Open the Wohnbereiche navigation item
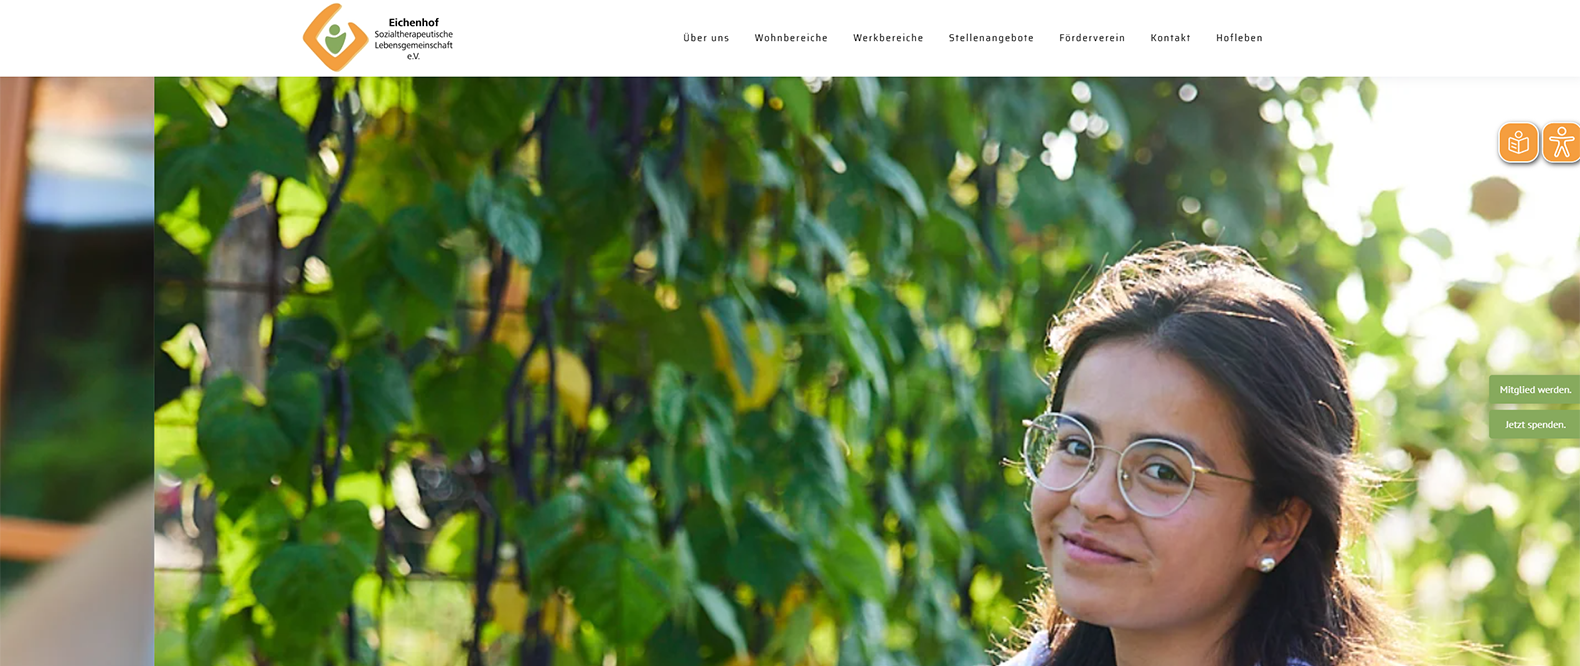The image size is (1580, 666). 791,38
